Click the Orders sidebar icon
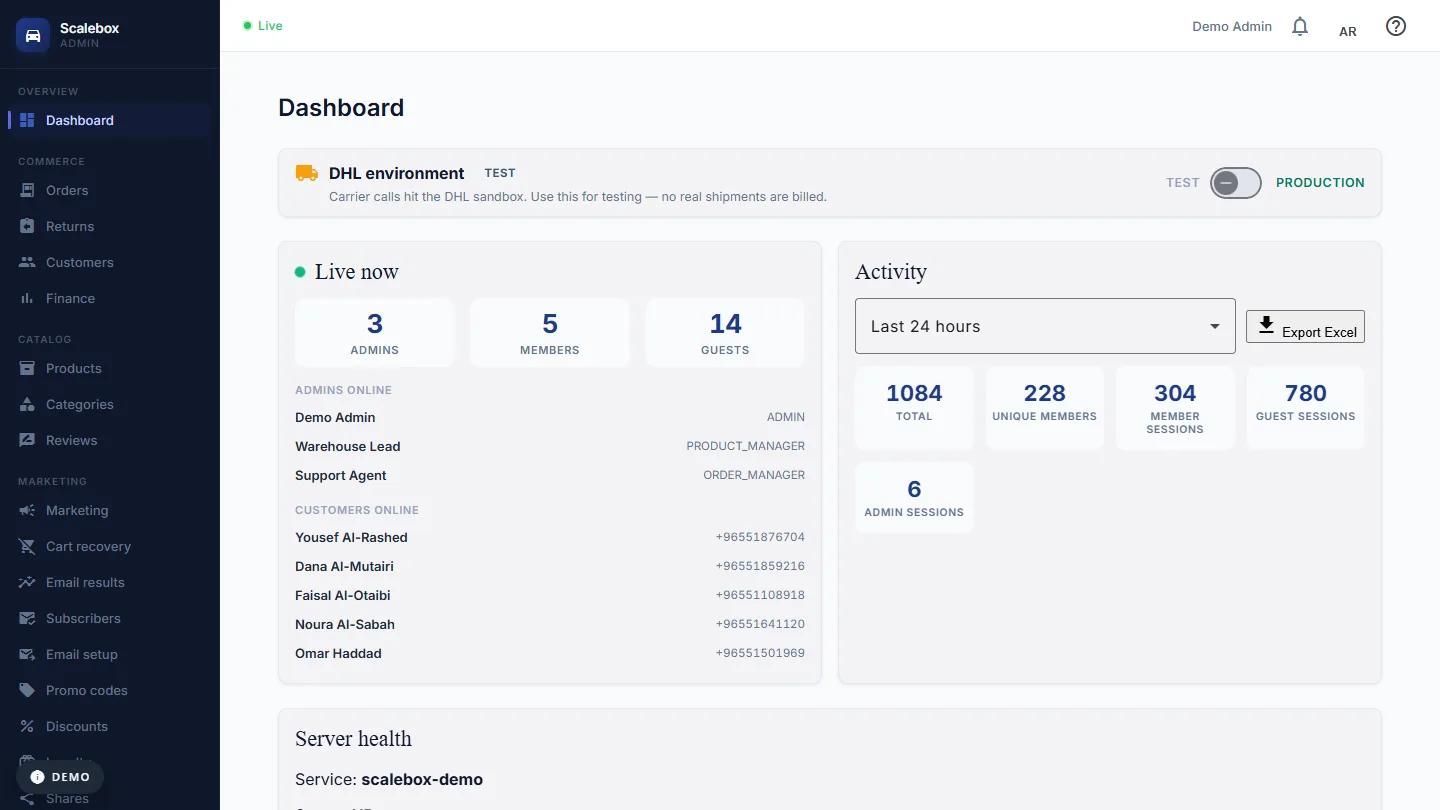The height and width of the screenshot is (810, 1440). (27, 190)
